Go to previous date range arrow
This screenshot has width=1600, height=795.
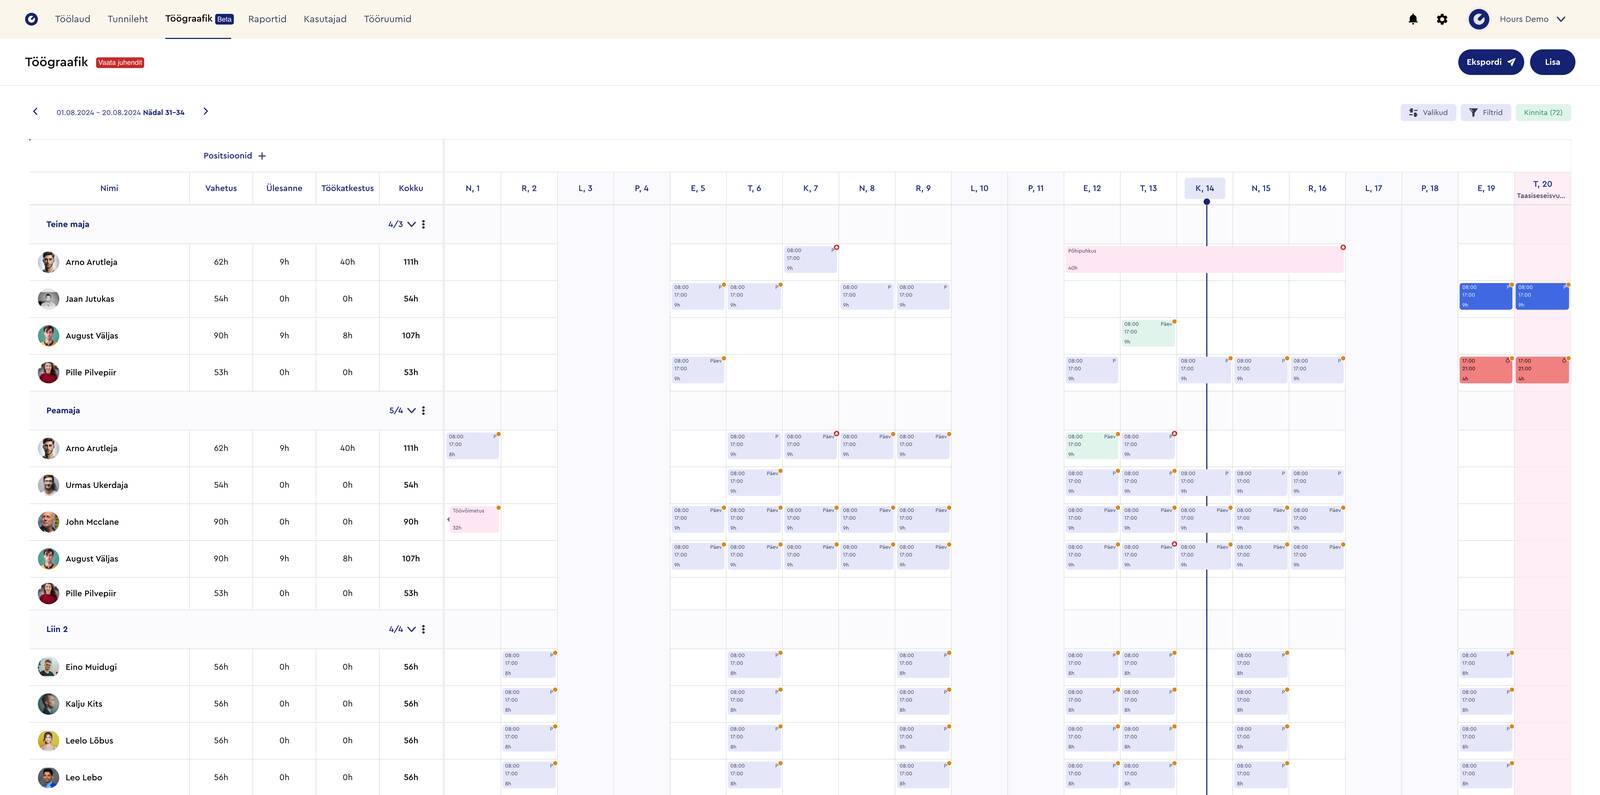(35, 112)
